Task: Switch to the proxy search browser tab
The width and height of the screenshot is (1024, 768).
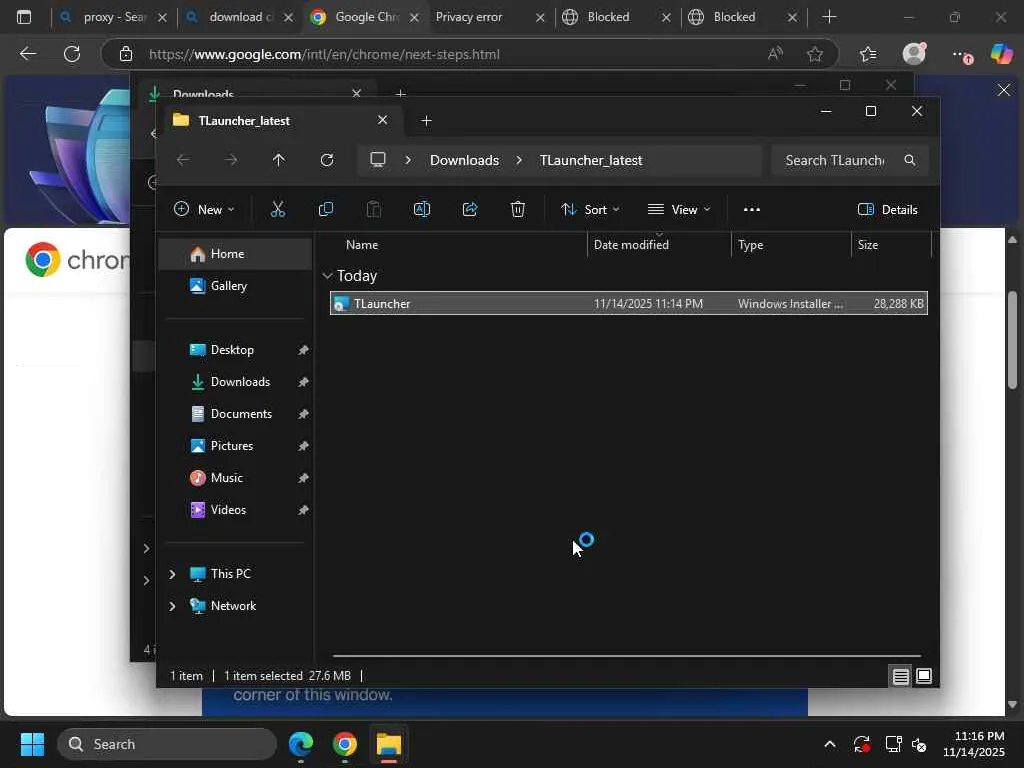Action: (112, 17)
